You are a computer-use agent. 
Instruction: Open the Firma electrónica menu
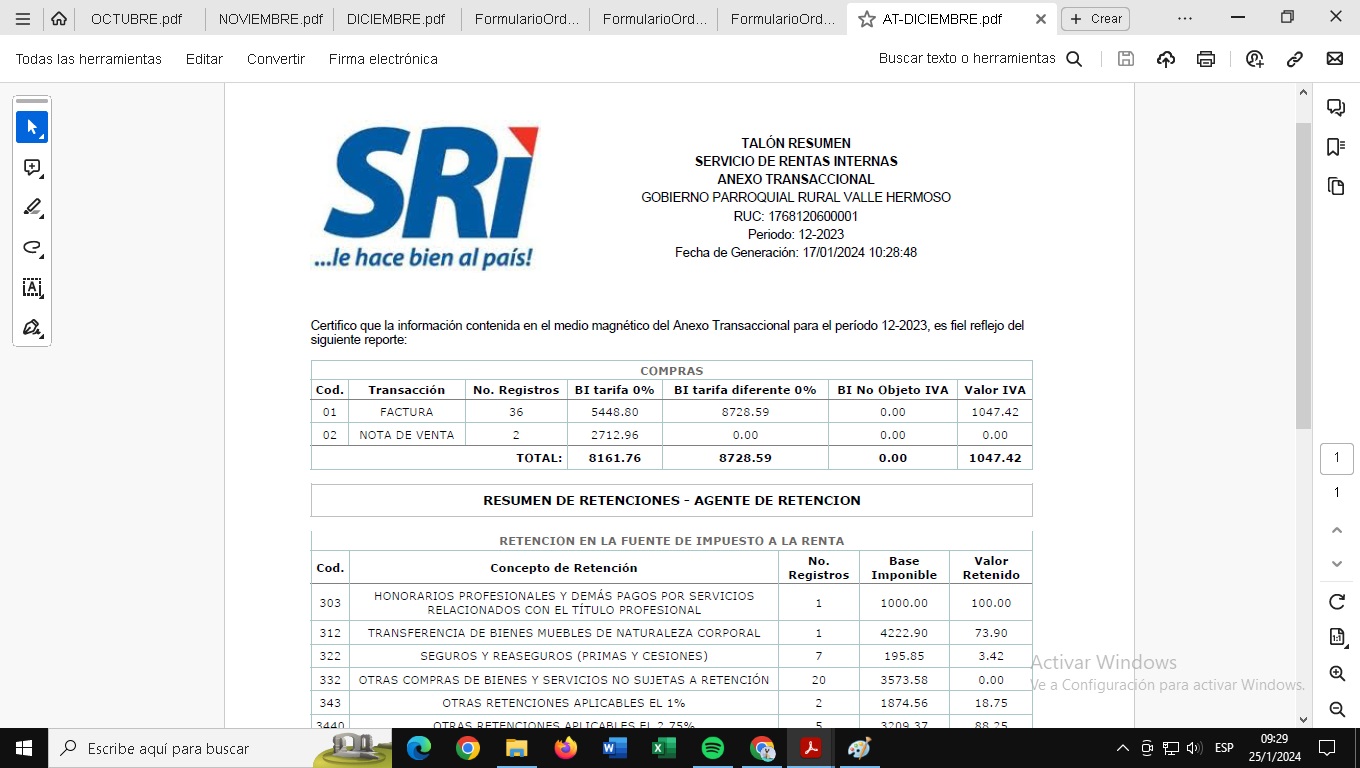coord(383,59)
